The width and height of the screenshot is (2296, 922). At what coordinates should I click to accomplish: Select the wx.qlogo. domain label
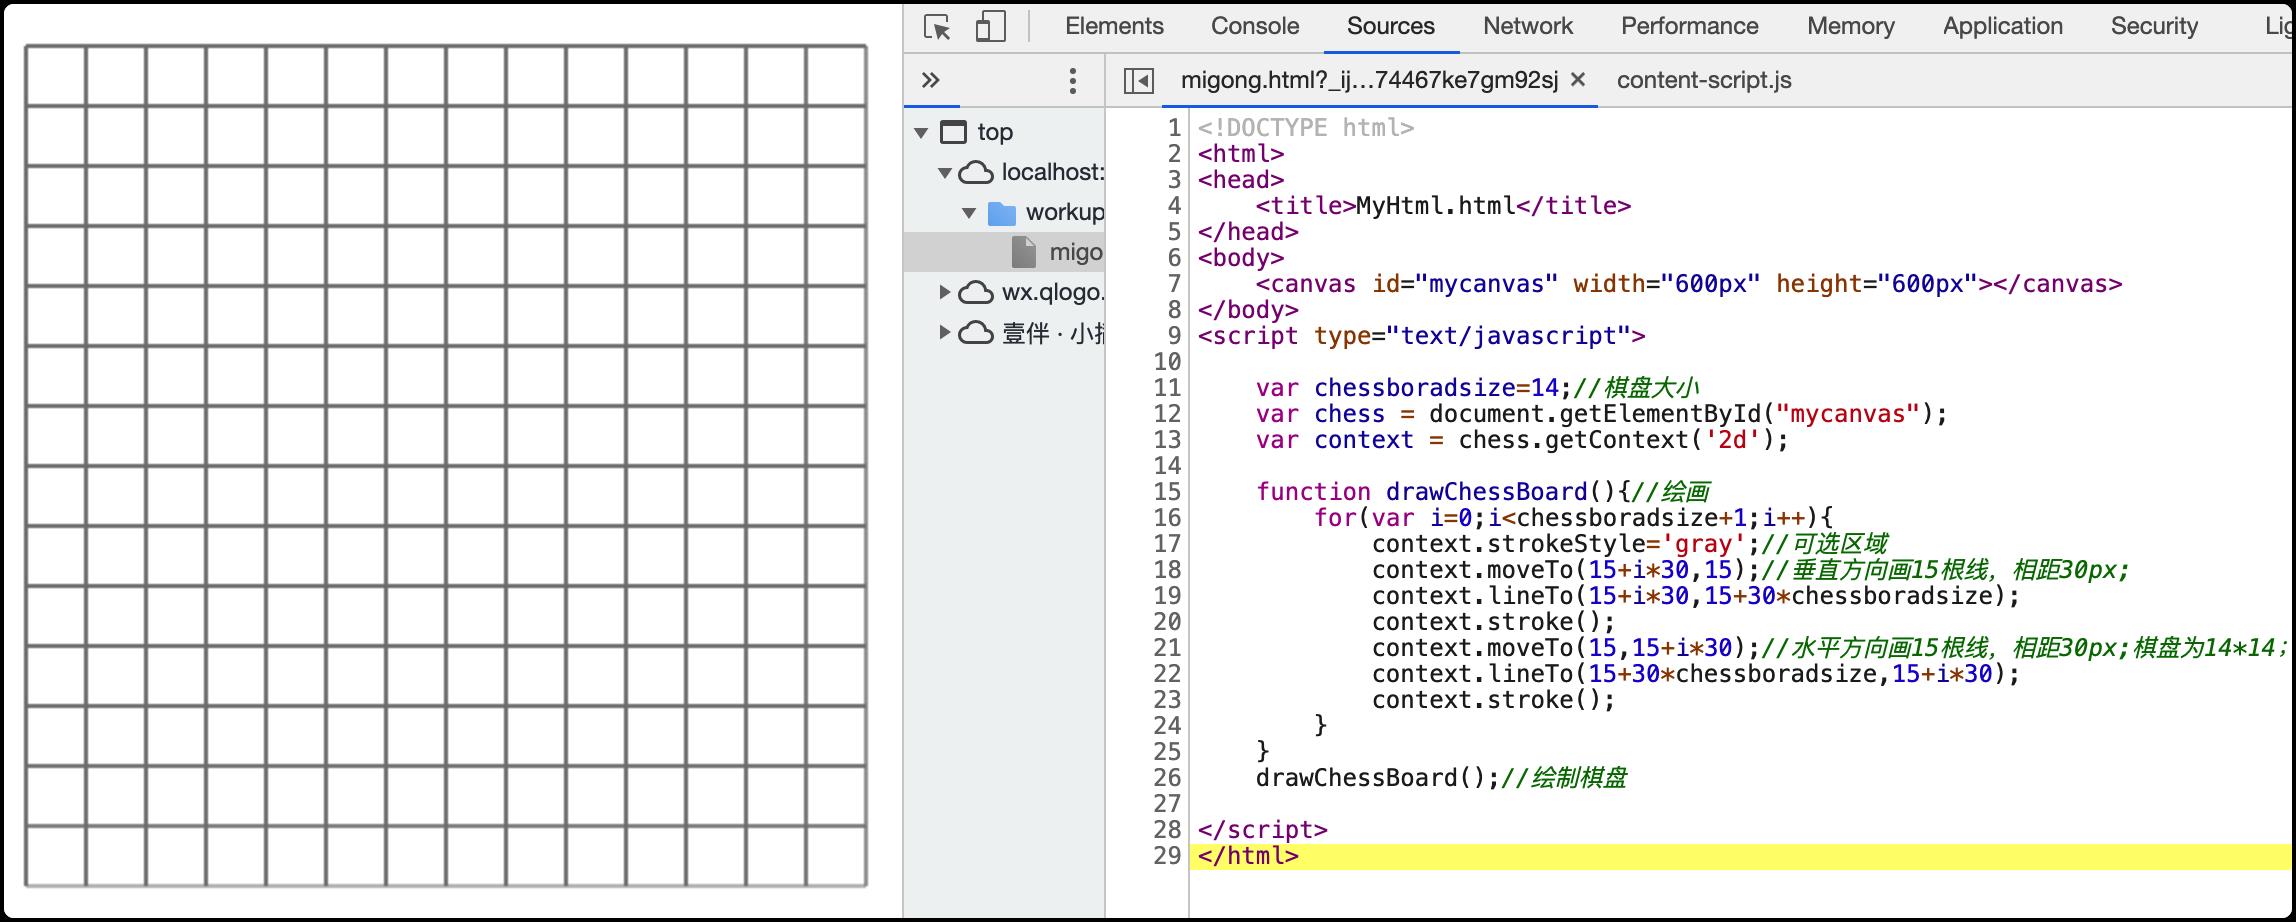pos(1053,292)
